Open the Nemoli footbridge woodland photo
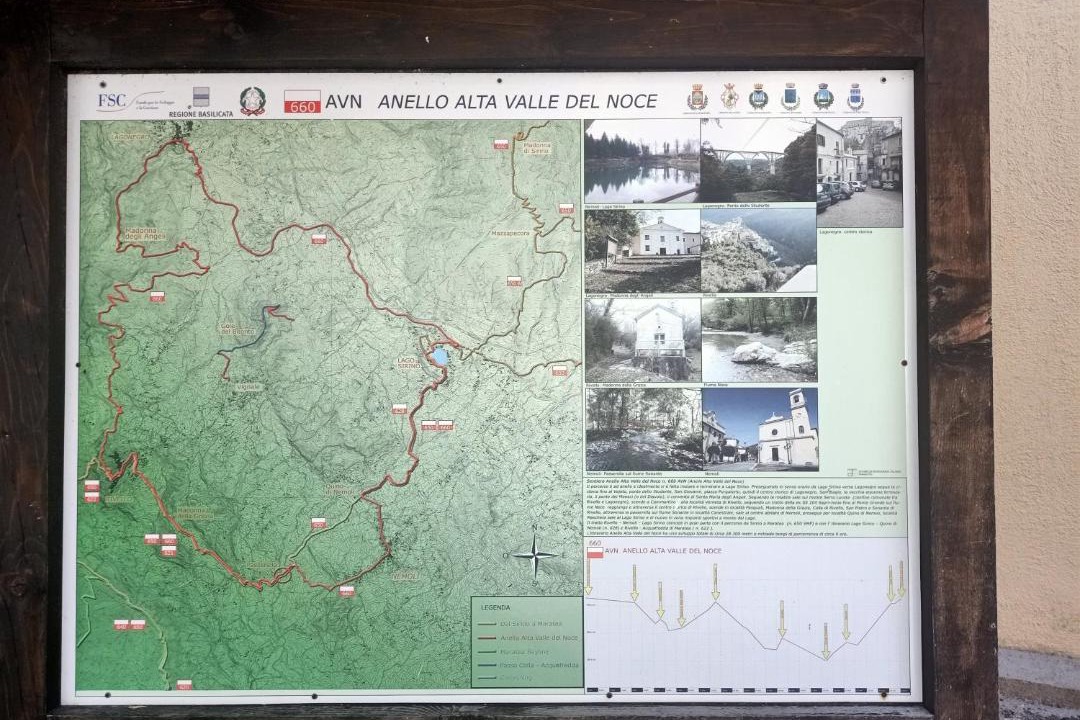 click(643, 430)
